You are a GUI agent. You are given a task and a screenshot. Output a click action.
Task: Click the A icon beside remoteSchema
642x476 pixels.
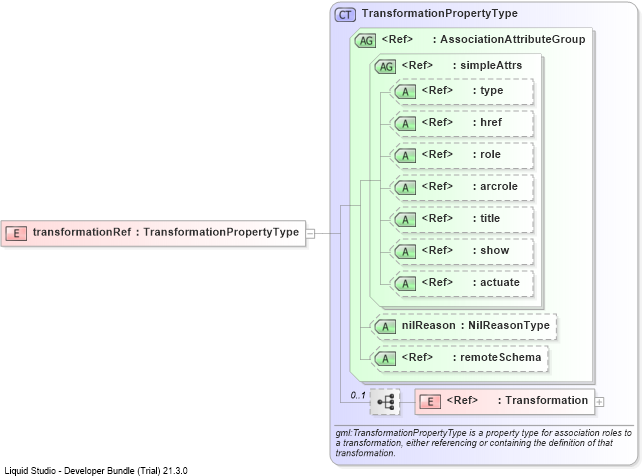(385, 359)
